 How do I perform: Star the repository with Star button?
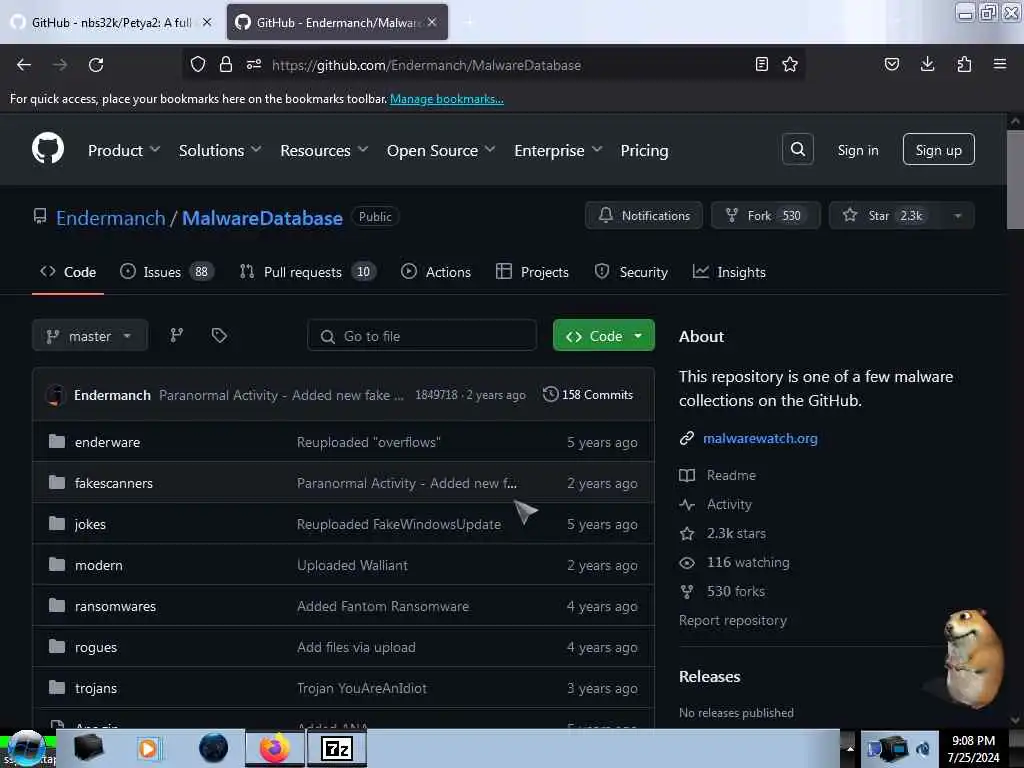pyautogui.click(x=885, y=216)
